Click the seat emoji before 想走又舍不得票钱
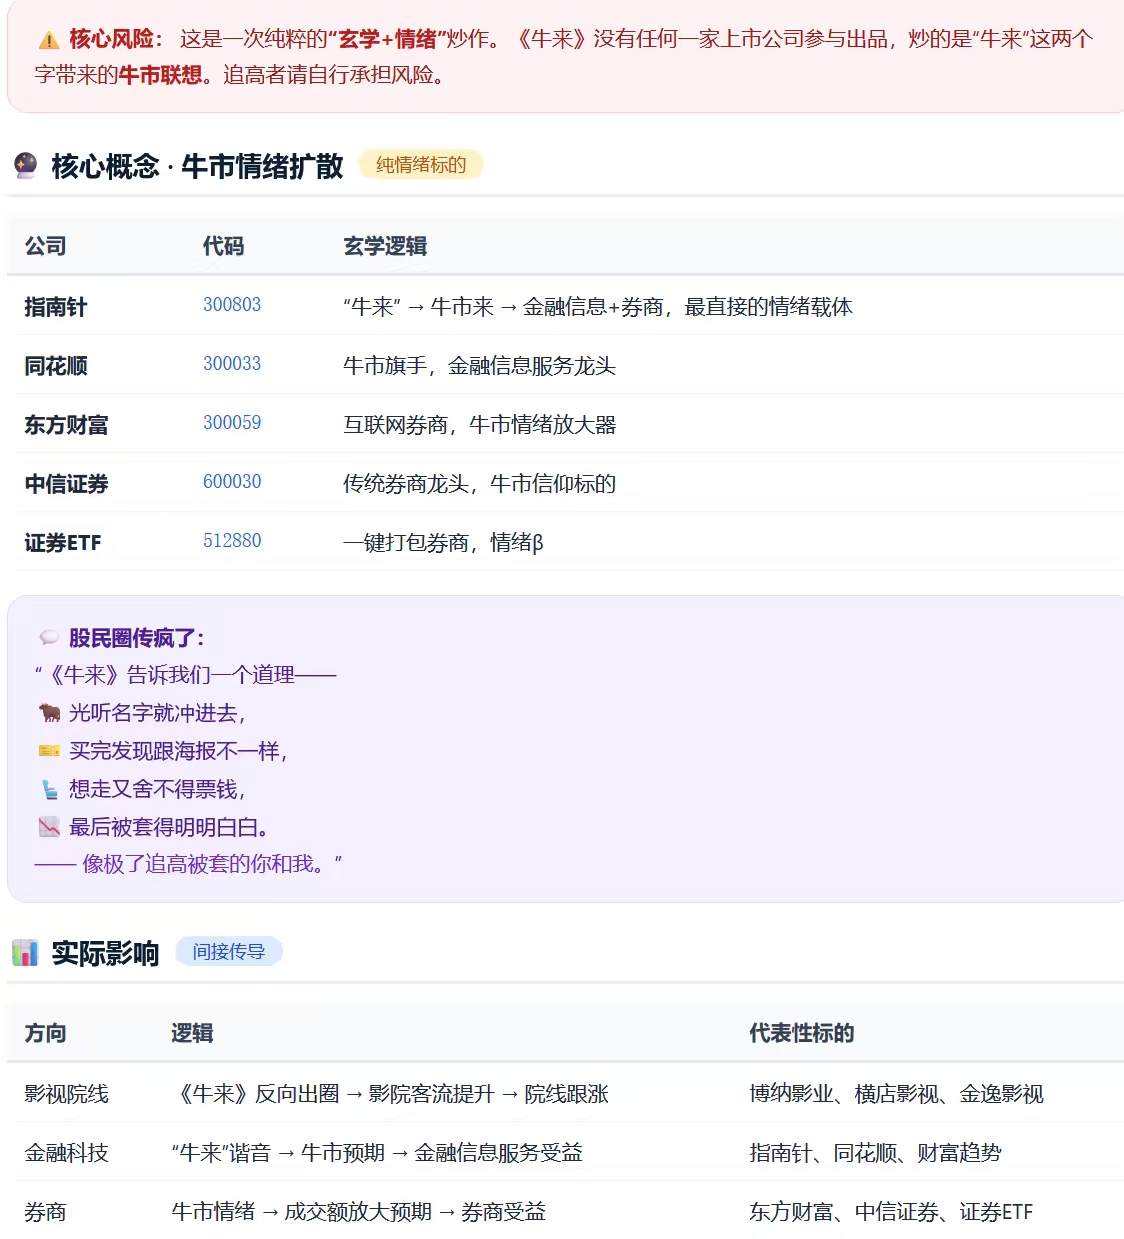This screenshot has width=1124, height=1239. pos(49,789)
